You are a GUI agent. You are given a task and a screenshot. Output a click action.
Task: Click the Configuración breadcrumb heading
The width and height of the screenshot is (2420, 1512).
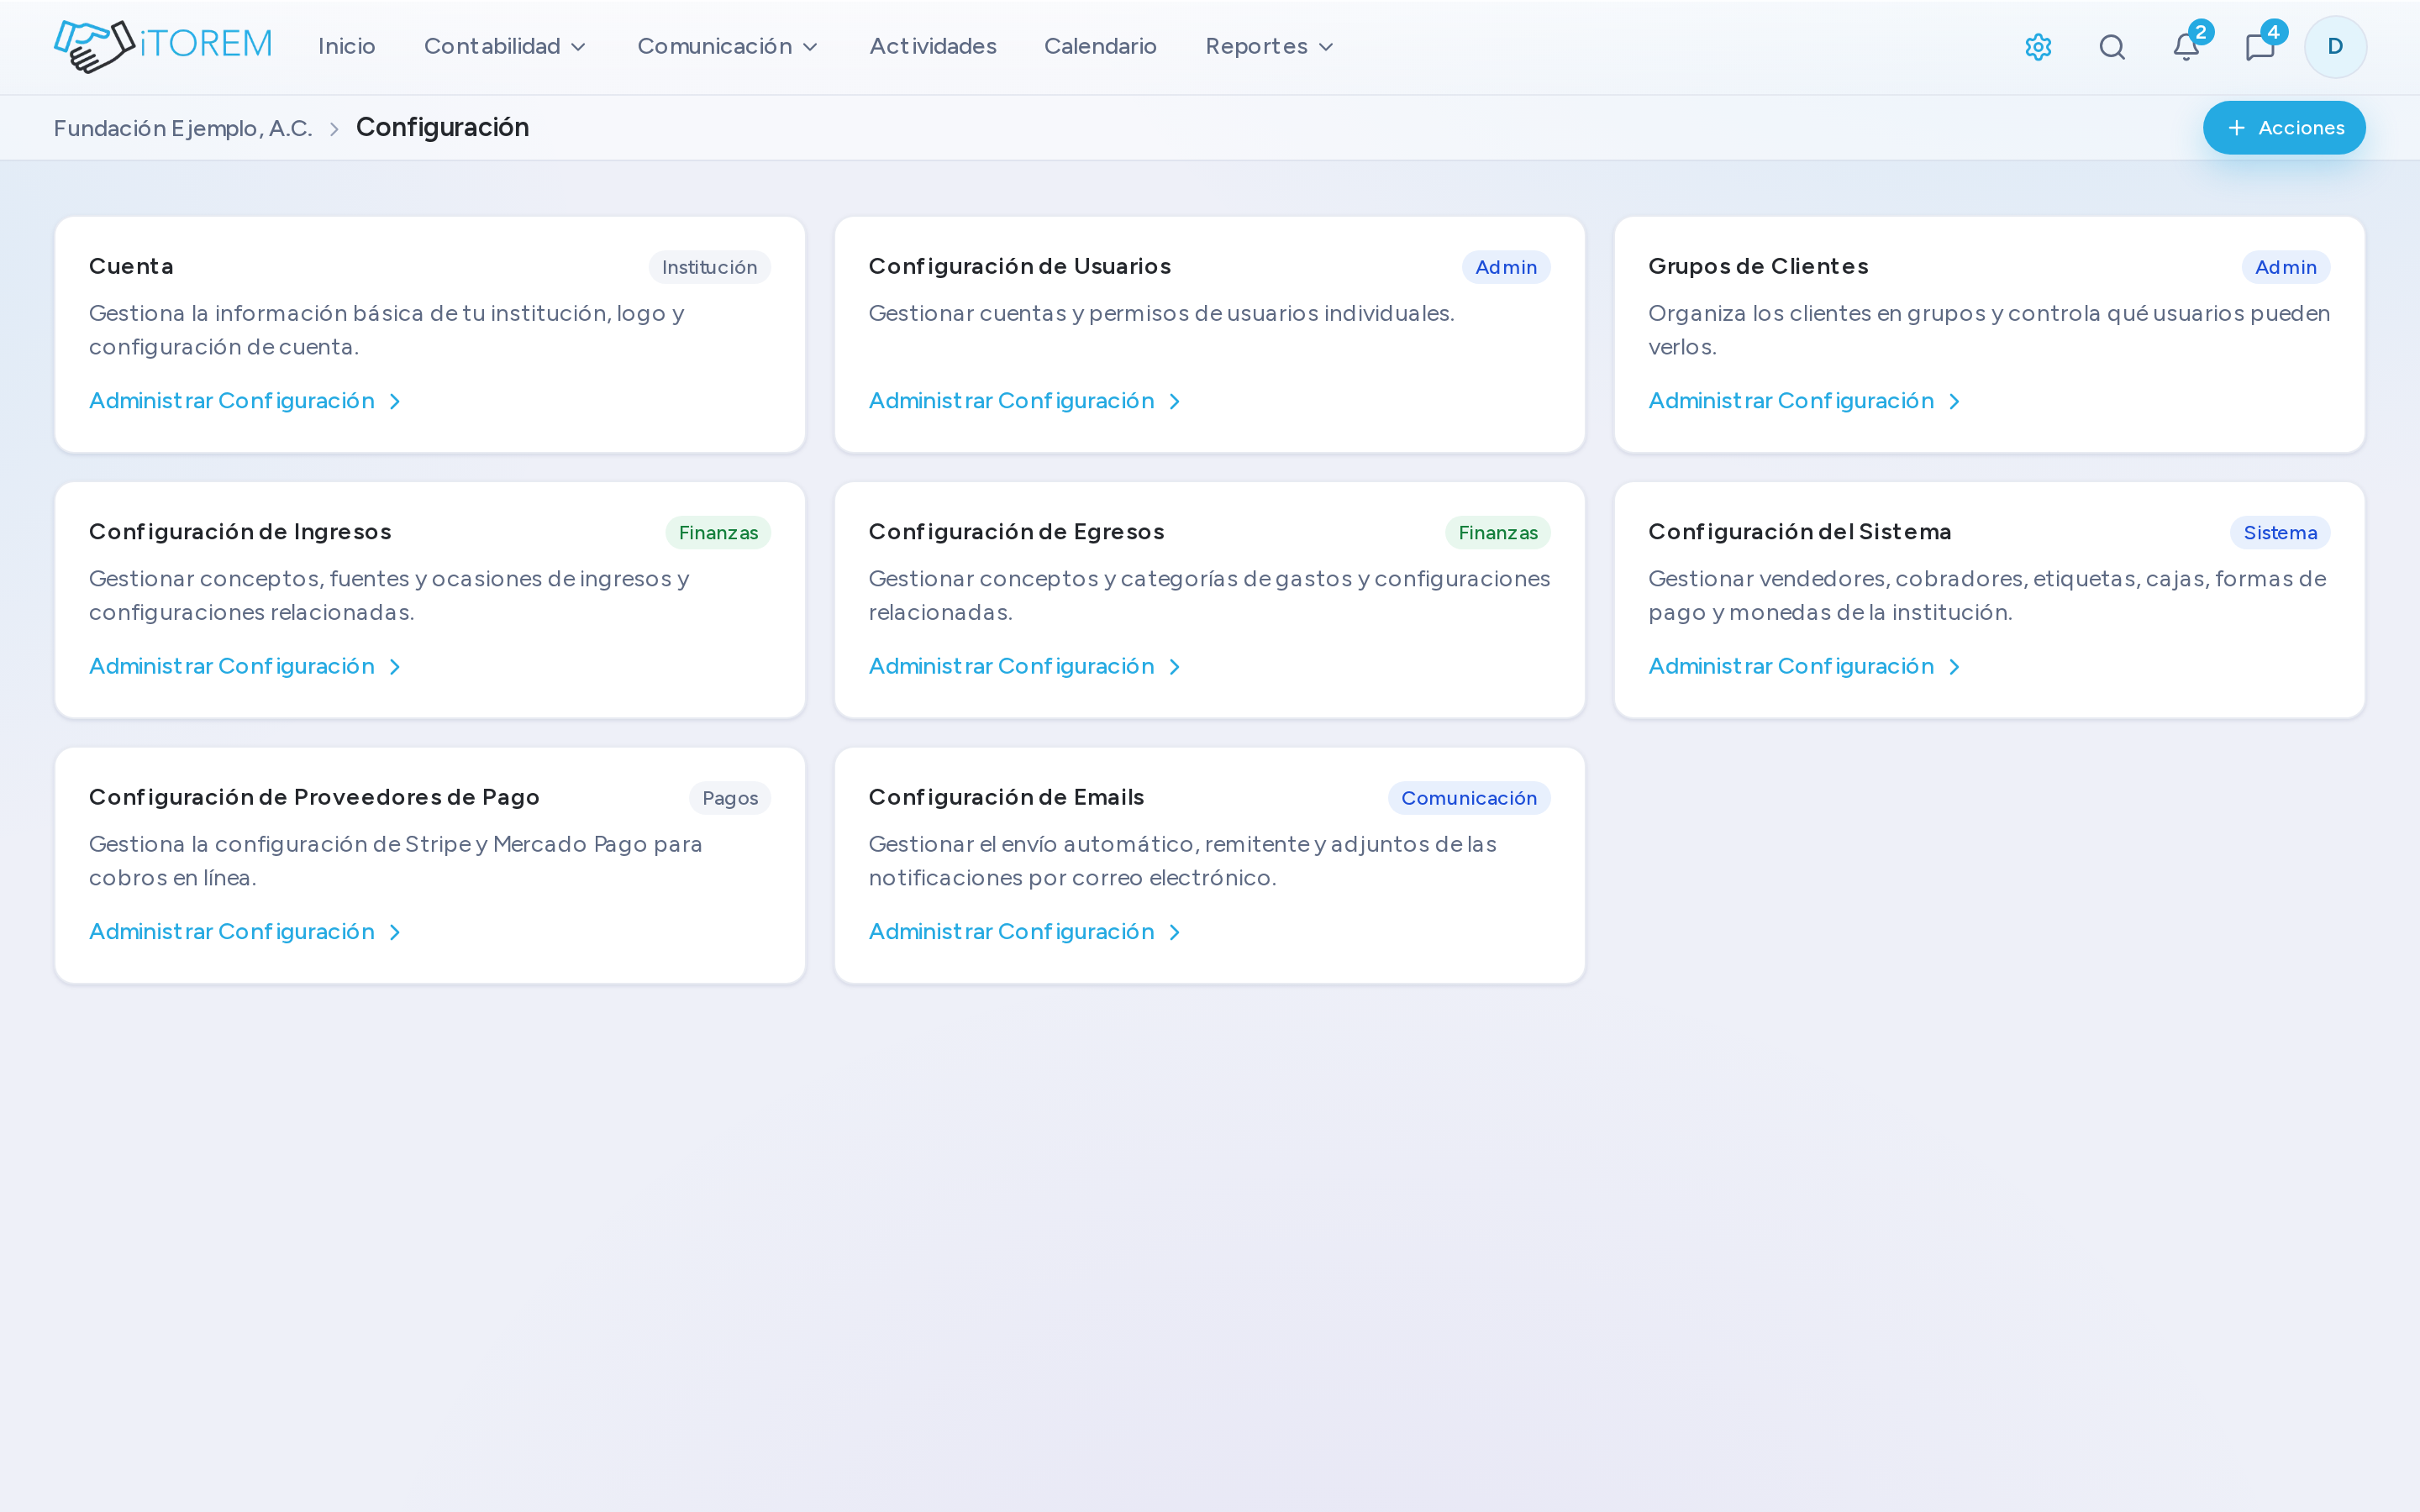point(442,127)
